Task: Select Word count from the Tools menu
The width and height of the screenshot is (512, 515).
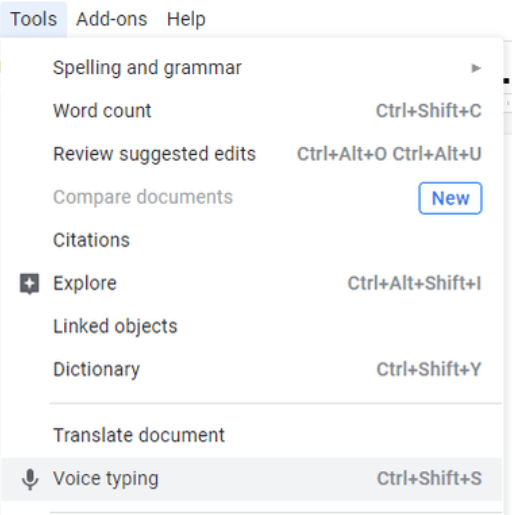Action: pyautogui.click(x=102, y=111)
